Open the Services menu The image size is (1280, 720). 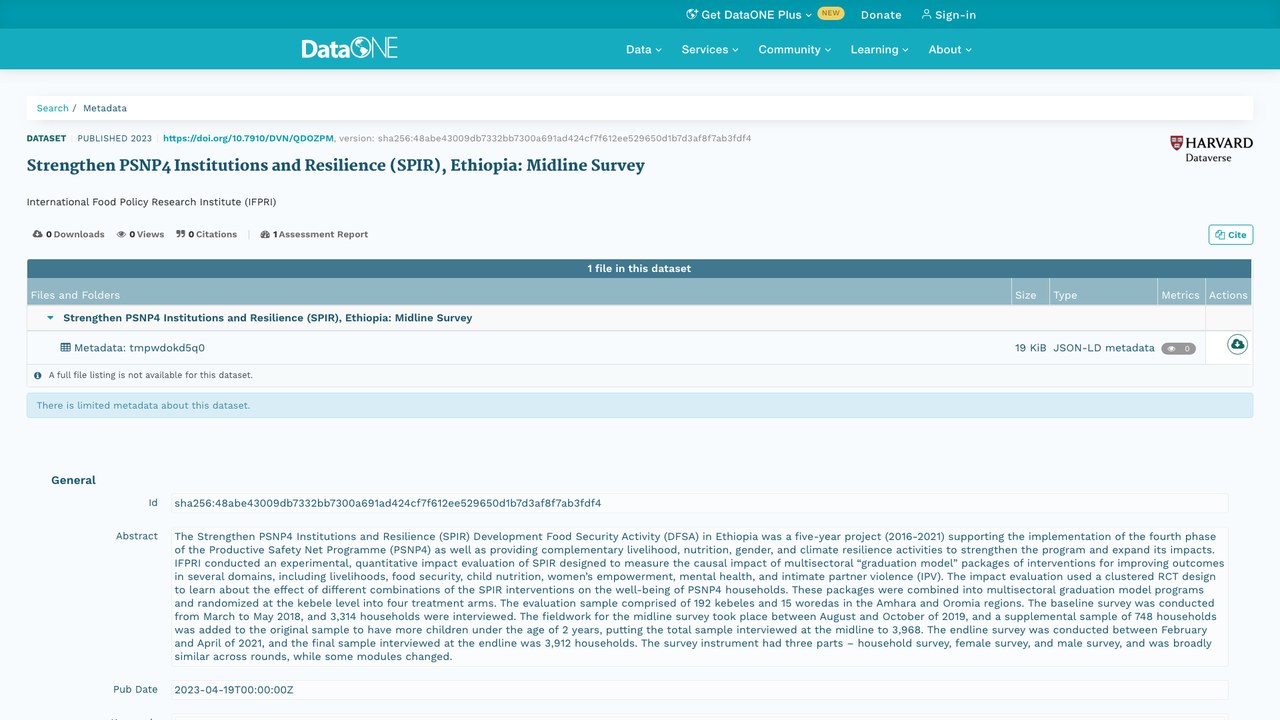tap(710, 49)
